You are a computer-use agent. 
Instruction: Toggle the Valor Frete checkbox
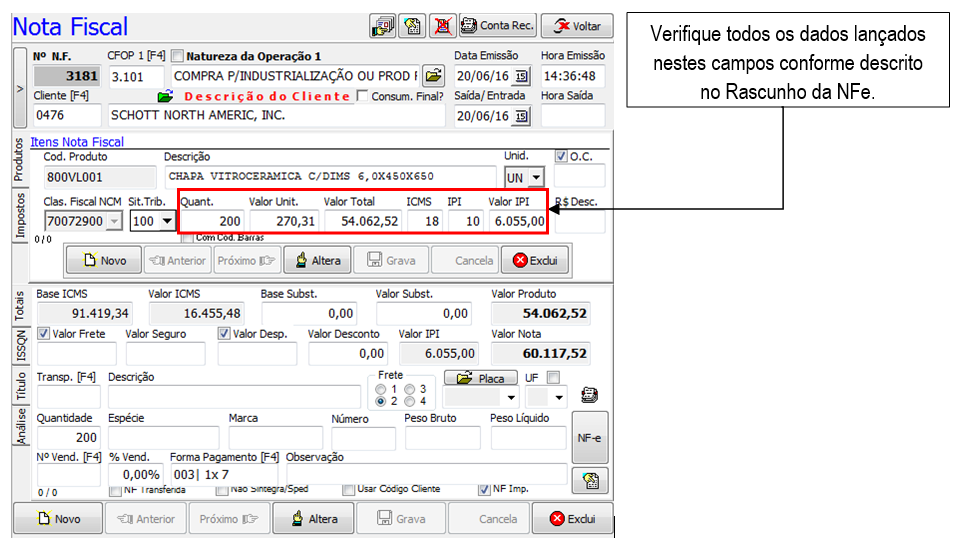[43, 334]
